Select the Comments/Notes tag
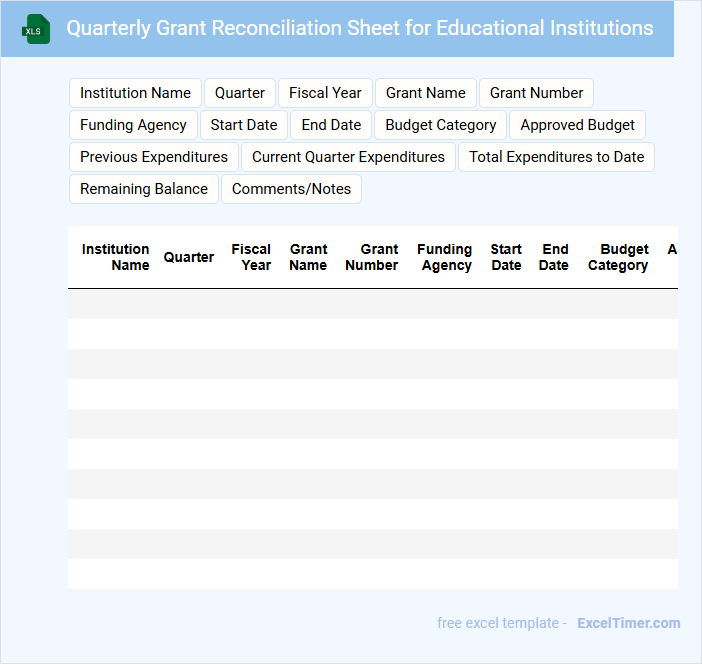 click(291, 189)
